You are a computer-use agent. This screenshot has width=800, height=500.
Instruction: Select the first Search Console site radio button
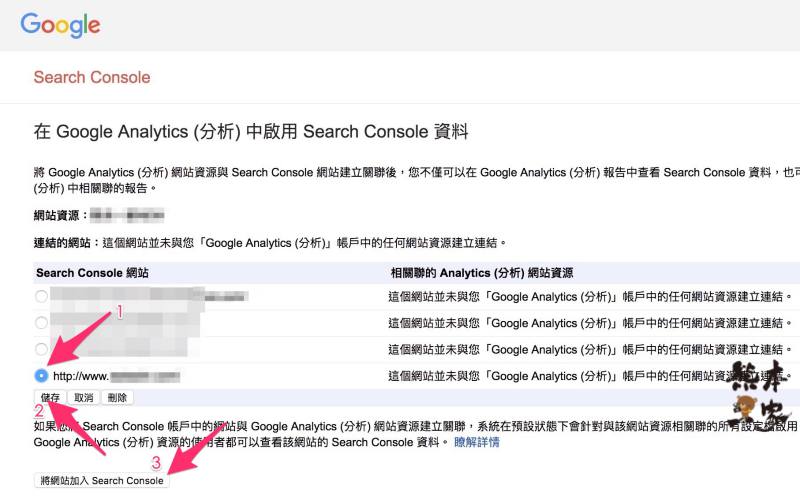41,296
